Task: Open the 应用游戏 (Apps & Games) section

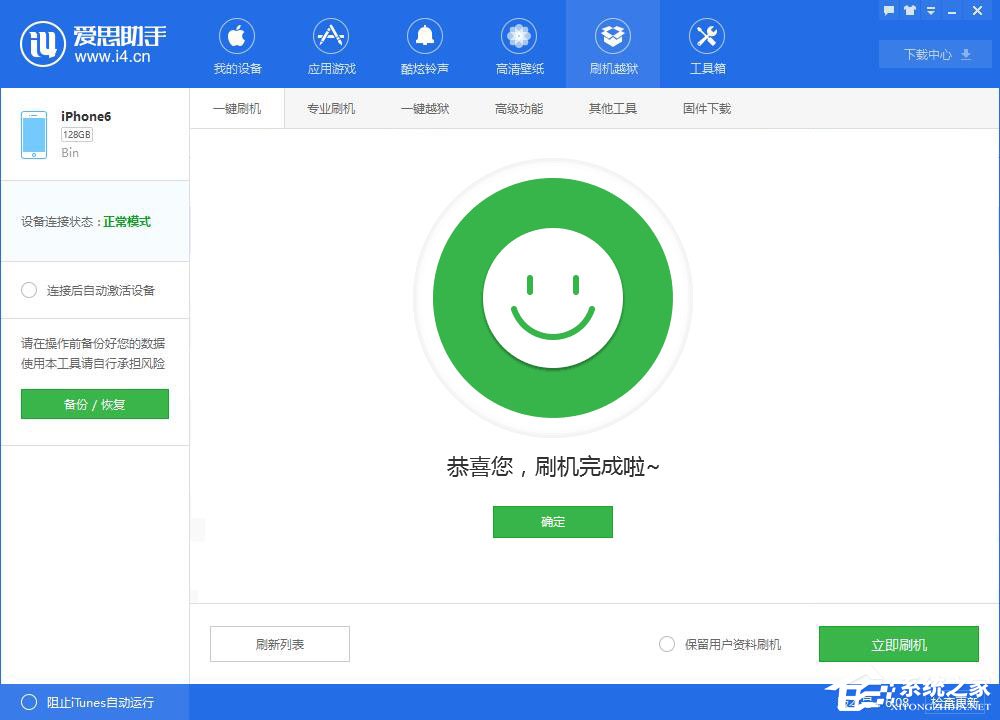Action: (x=330, y=44)
